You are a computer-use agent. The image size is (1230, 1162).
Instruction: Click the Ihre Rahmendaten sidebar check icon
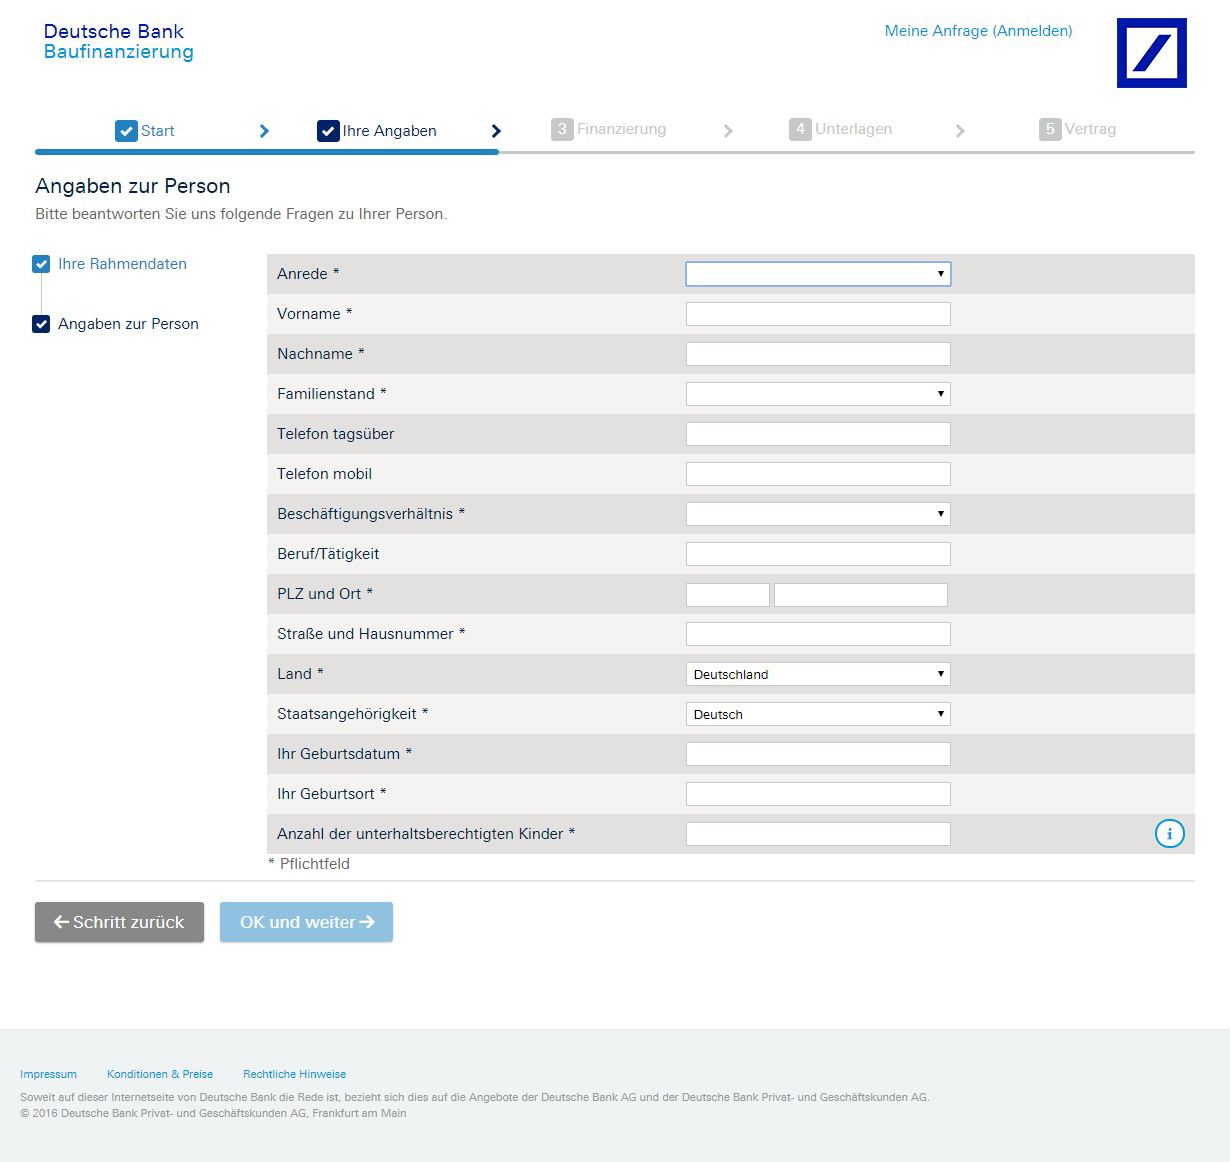click(x=41, y=264)
